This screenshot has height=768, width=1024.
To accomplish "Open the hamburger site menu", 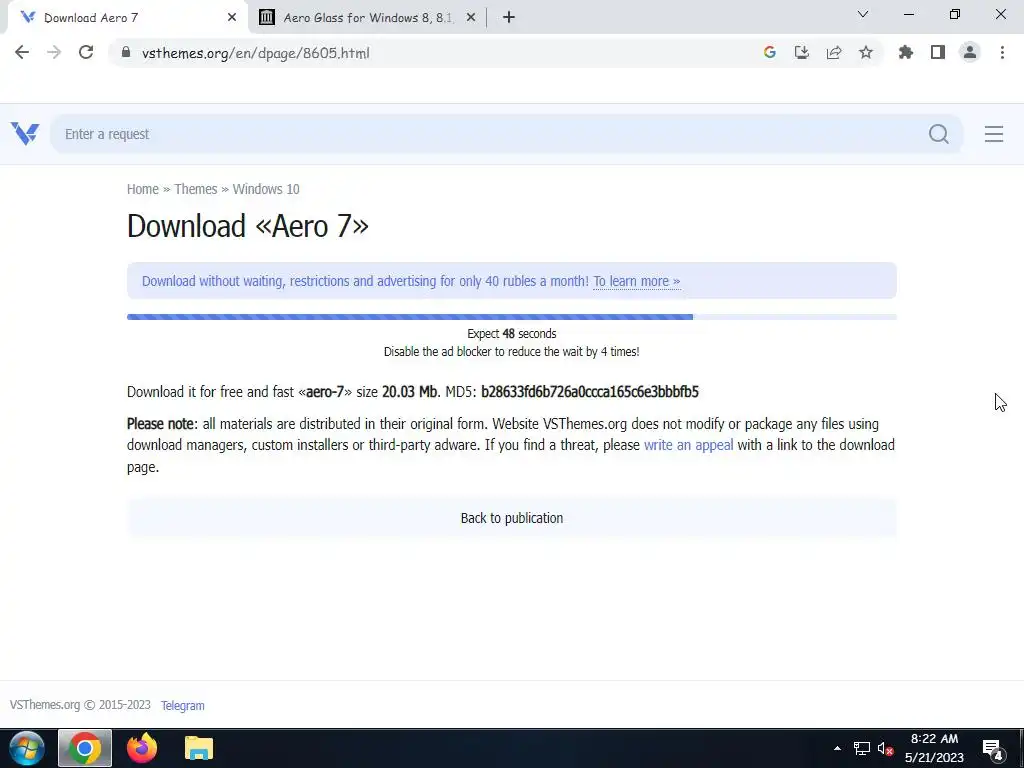I will click(994, 134).
